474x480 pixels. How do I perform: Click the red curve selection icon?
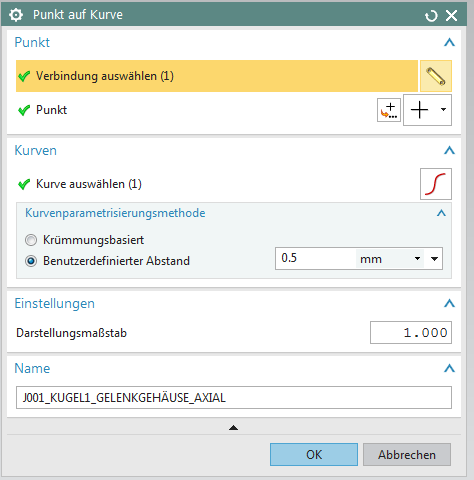(436, 184)
